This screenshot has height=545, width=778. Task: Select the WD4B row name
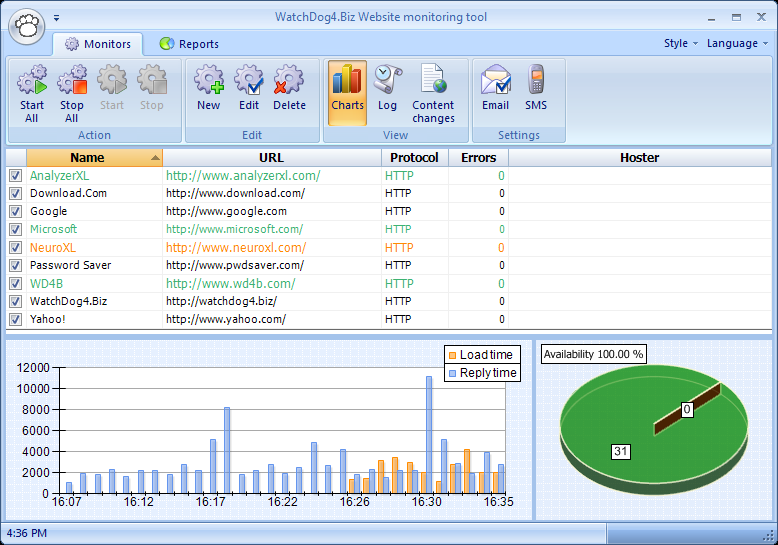tap(47, 283)
